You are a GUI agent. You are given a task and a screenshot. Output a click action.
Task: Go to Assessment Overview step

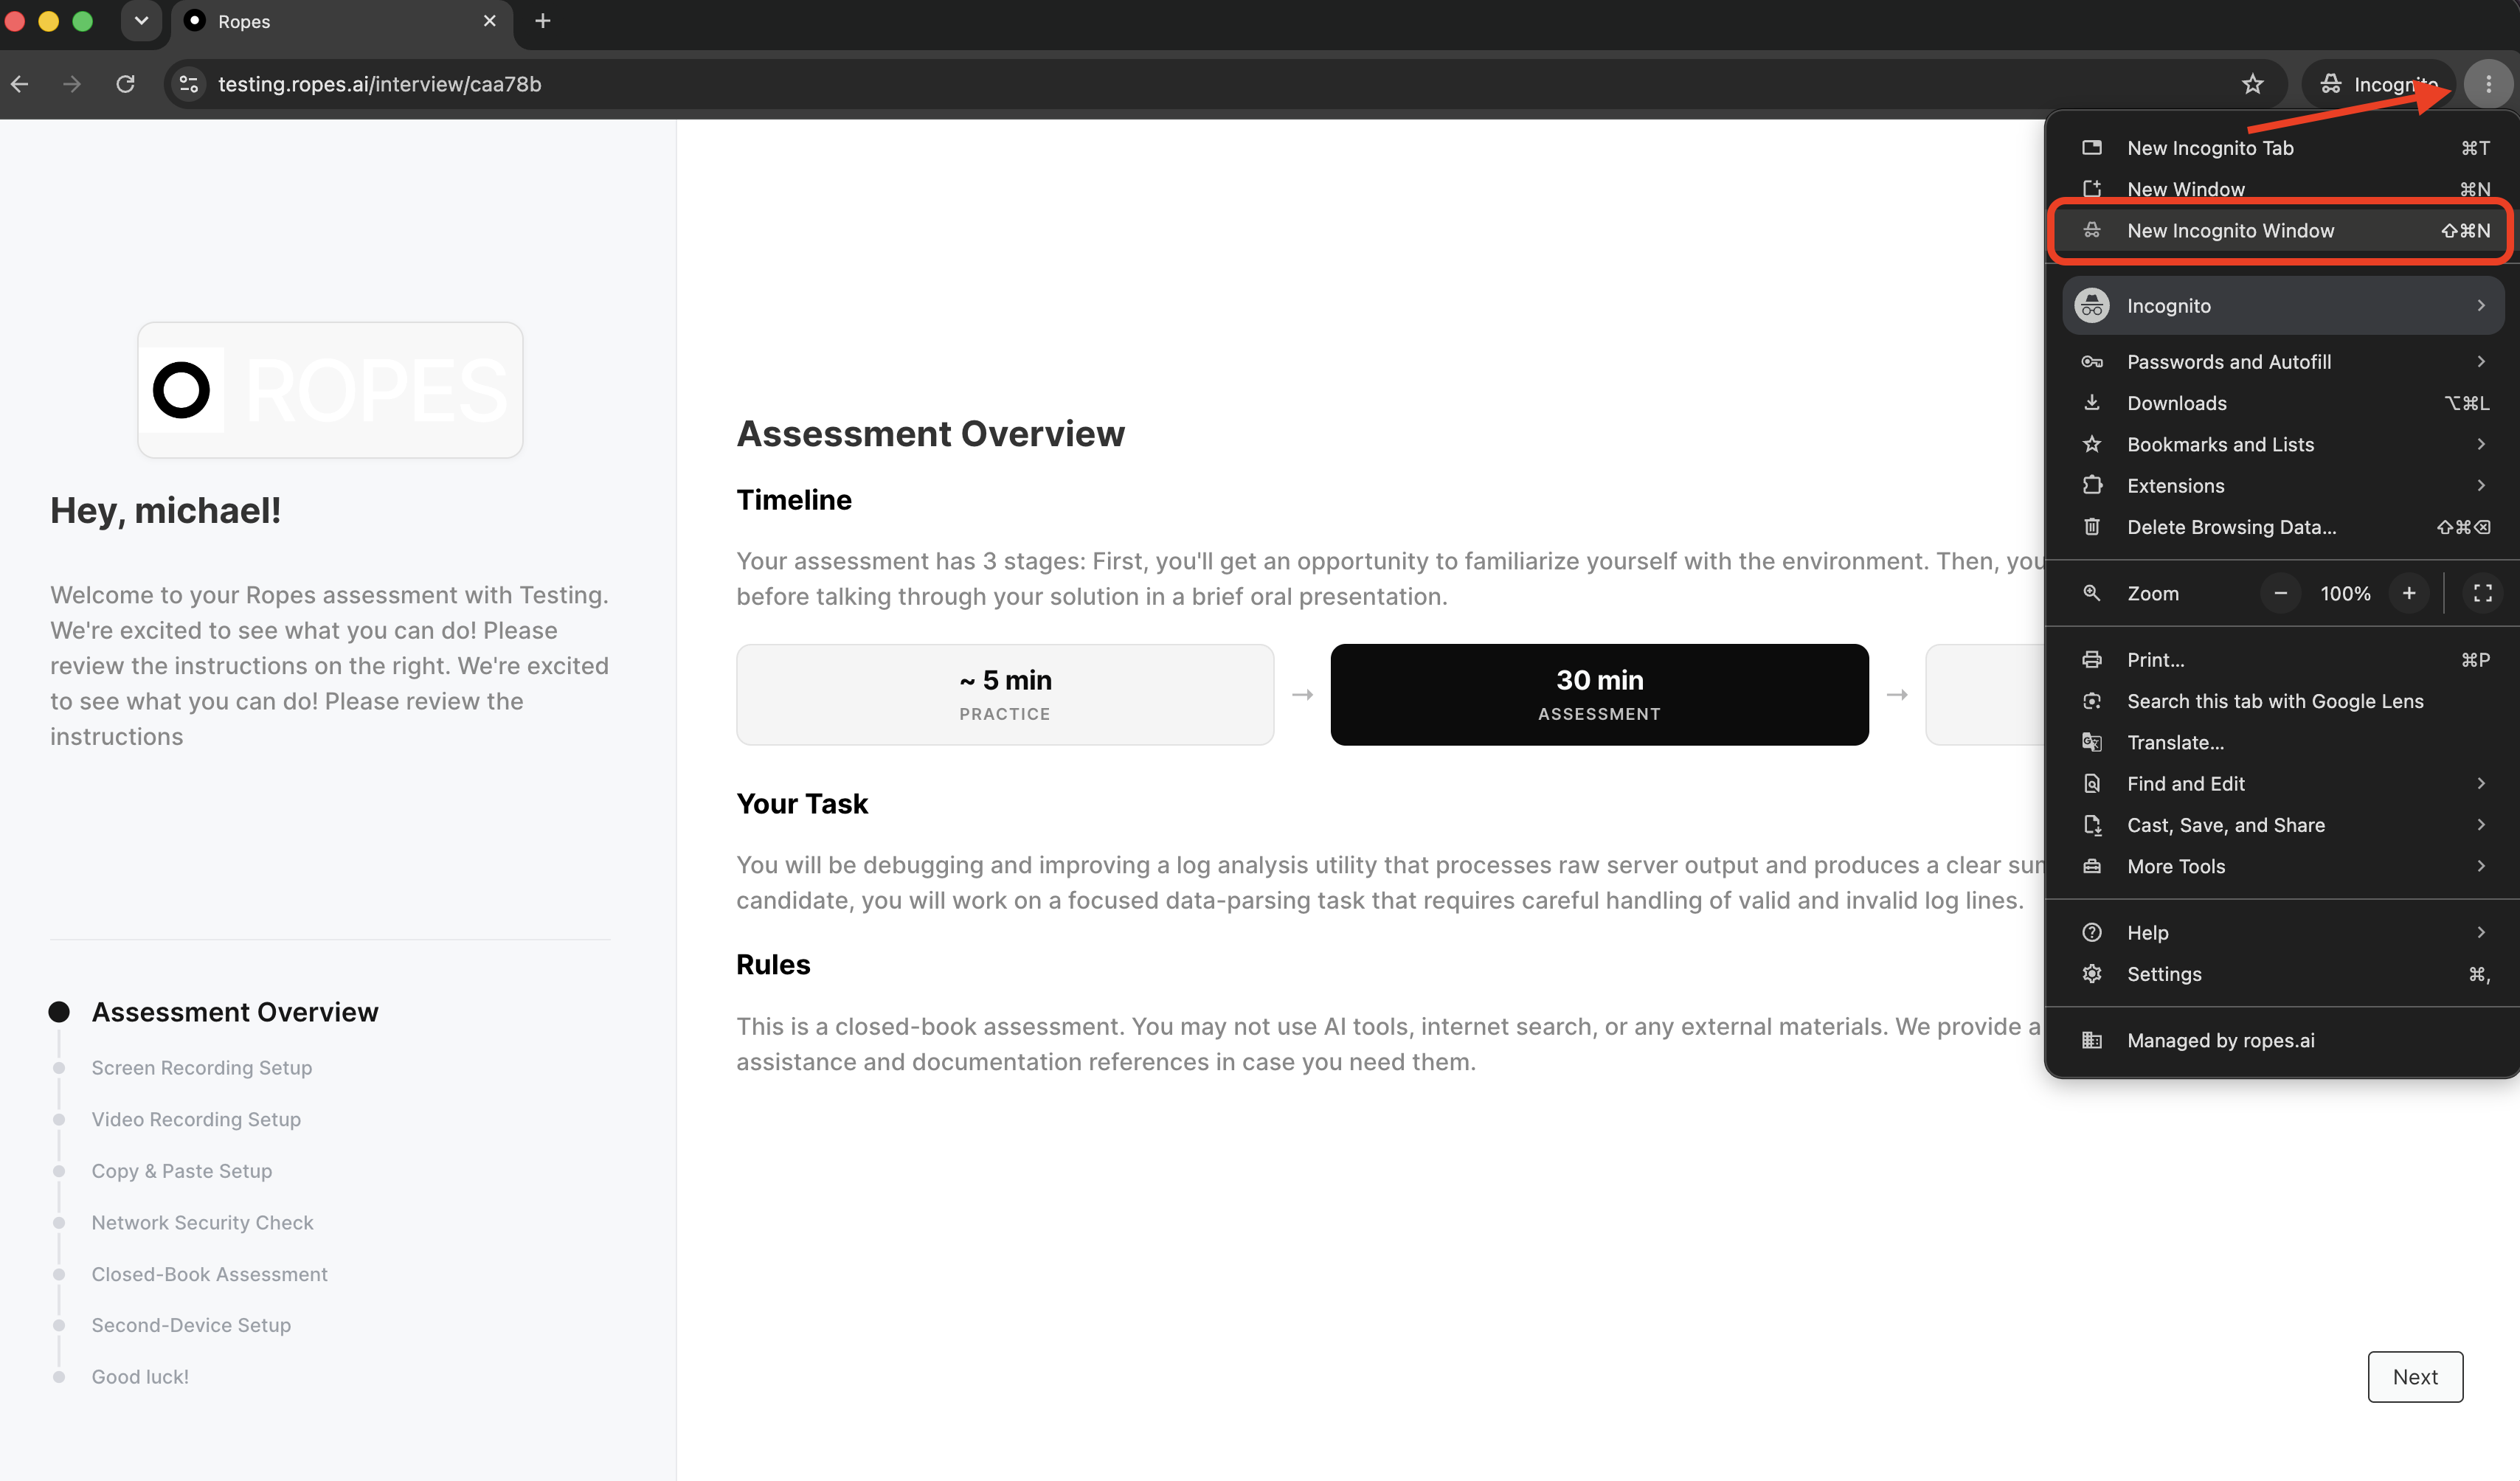point(235,1012)
